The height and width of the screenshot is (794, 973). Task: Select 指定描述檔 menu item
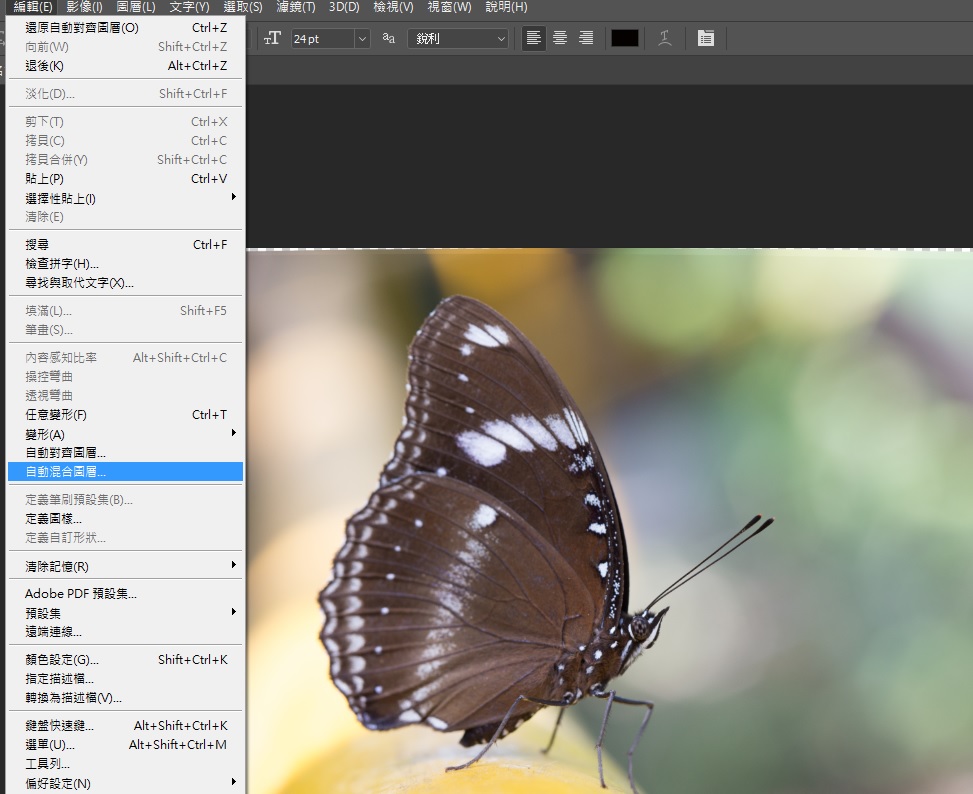(125, 679)
